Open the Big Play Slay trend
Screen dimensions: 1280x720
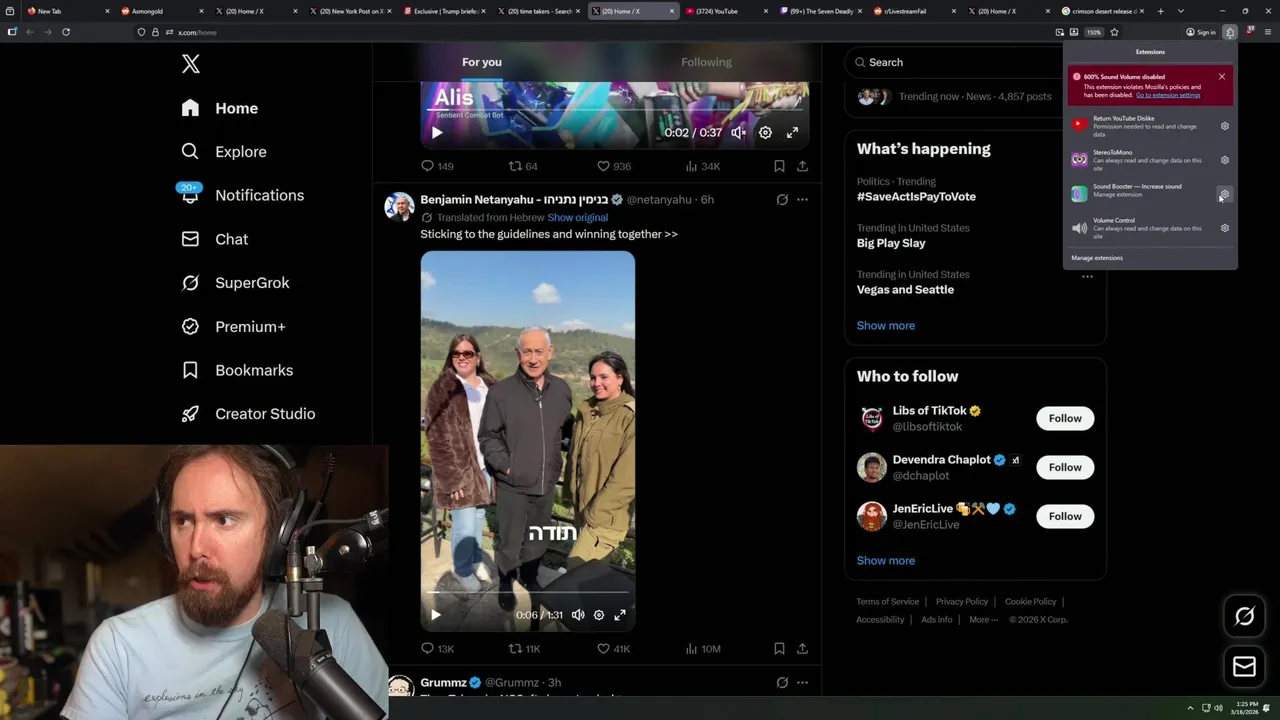coord(891,243)
